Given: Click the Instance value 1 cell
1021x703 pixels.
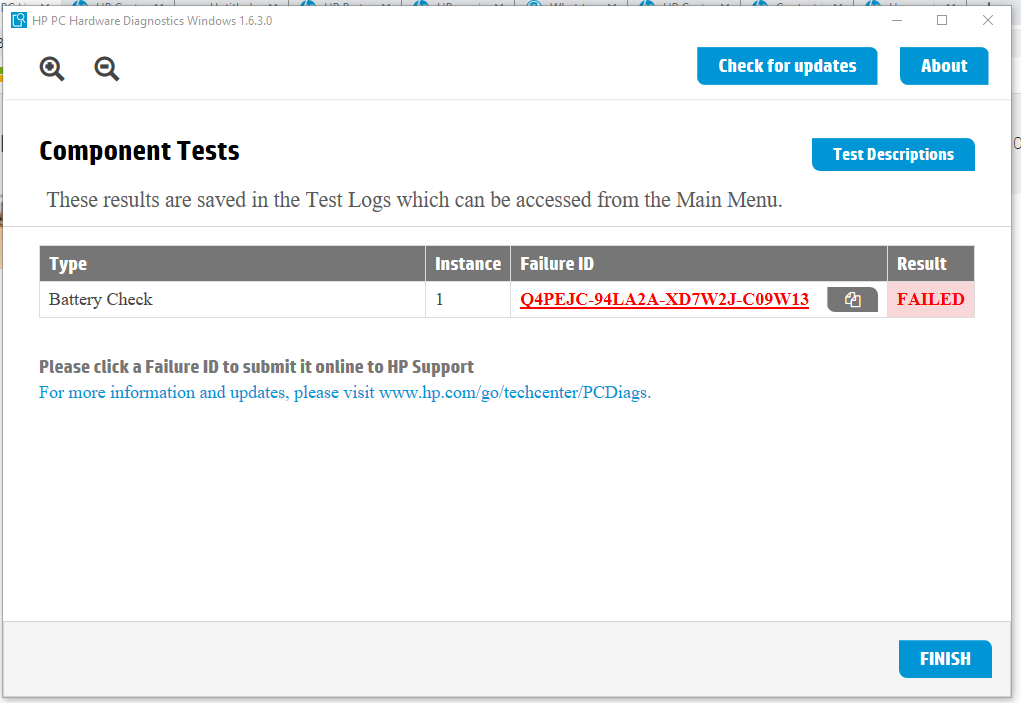Looking at the screenshot, I should pyautogui.click(x=468, y=299).
